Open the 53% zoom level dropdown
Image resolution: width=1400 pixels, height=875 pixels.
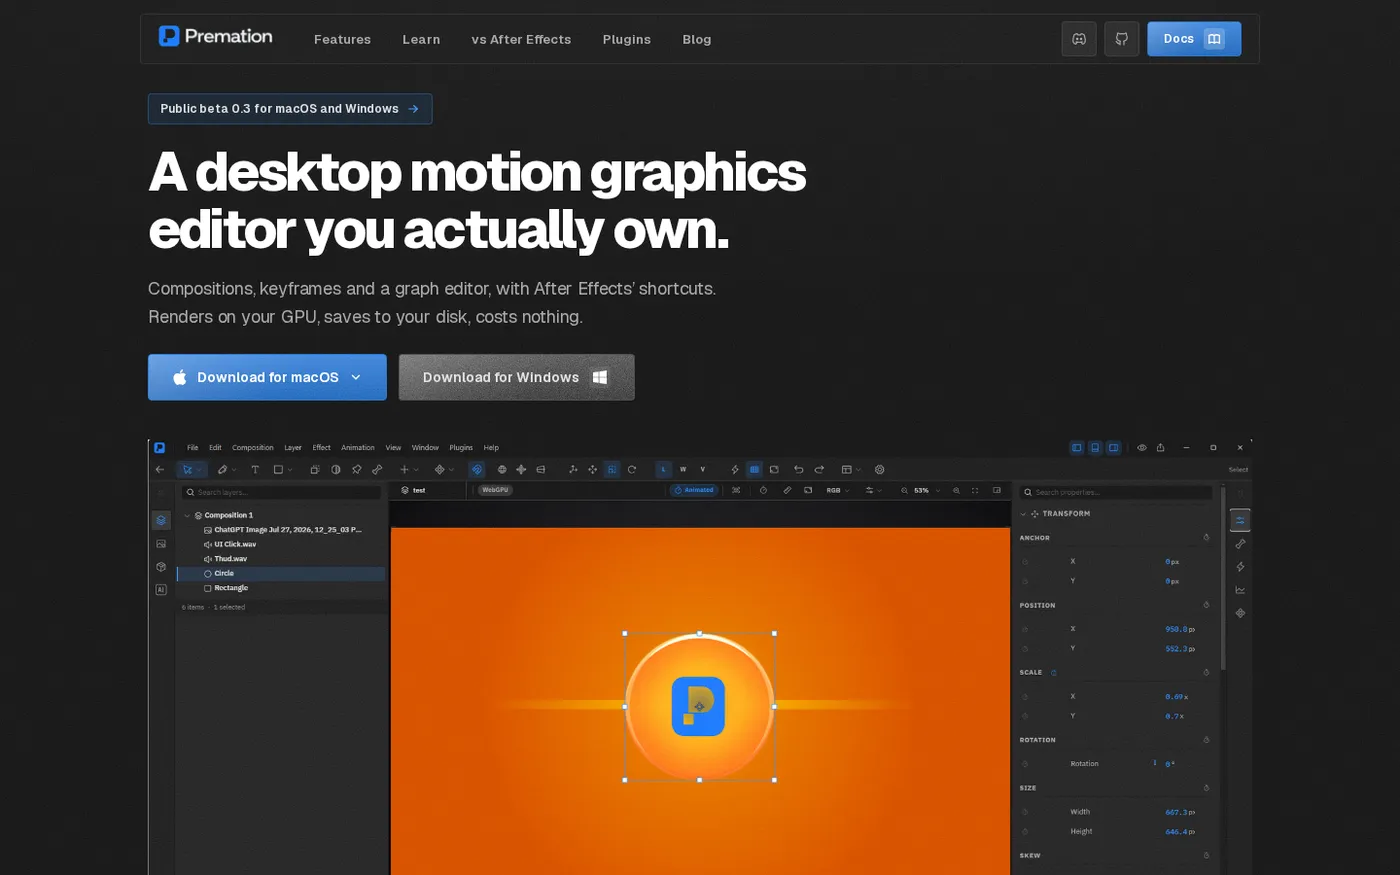coord(926,490)
